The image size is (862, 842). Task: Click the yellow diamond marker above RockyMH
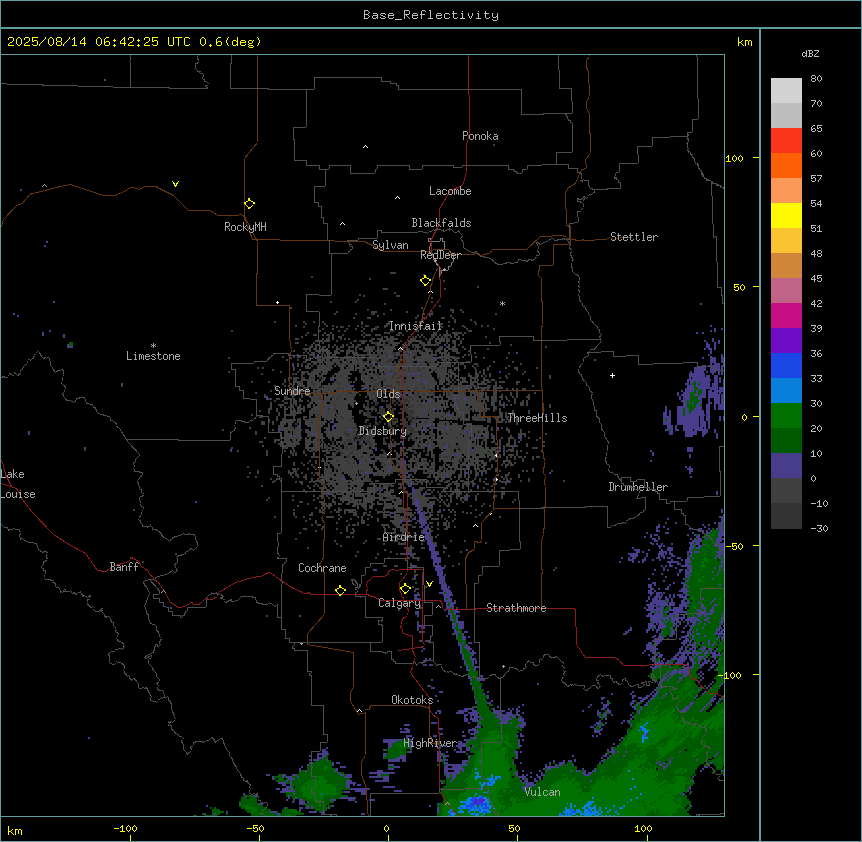point(250,203)
